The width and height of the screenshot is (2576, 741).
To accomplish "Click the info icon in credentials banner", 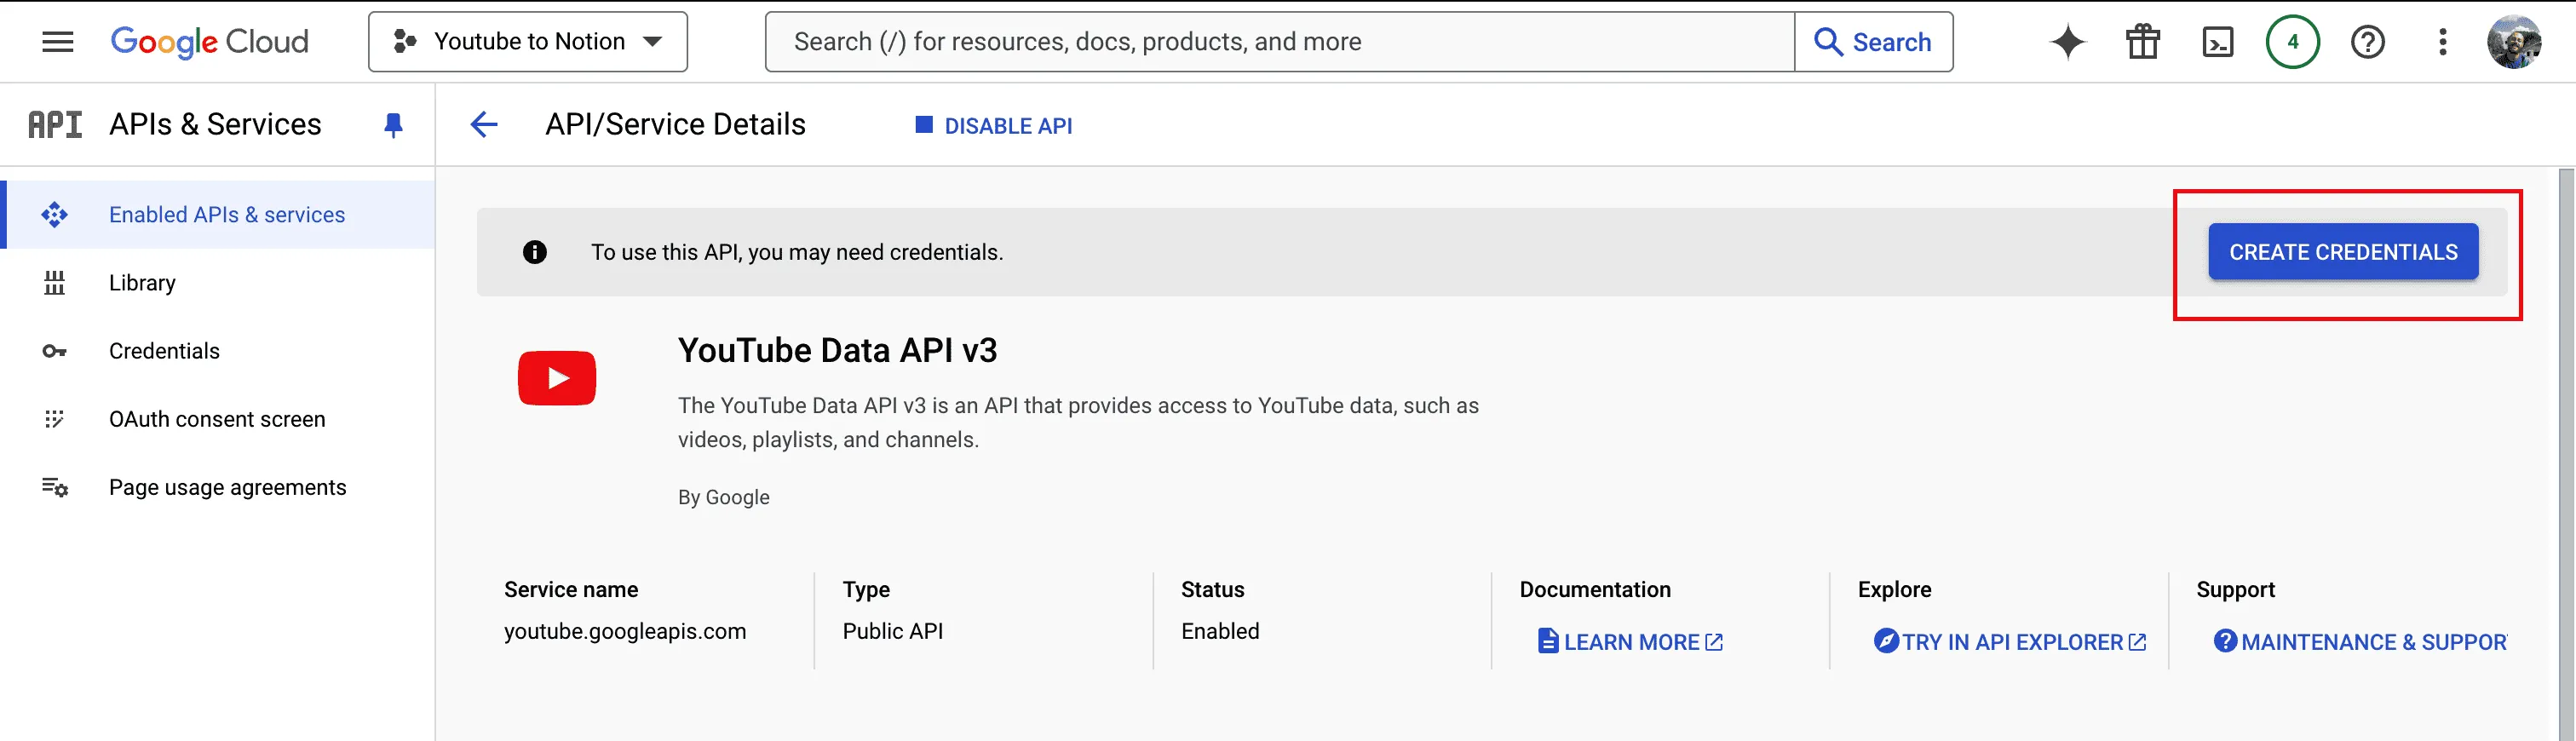I will point(535,252).
